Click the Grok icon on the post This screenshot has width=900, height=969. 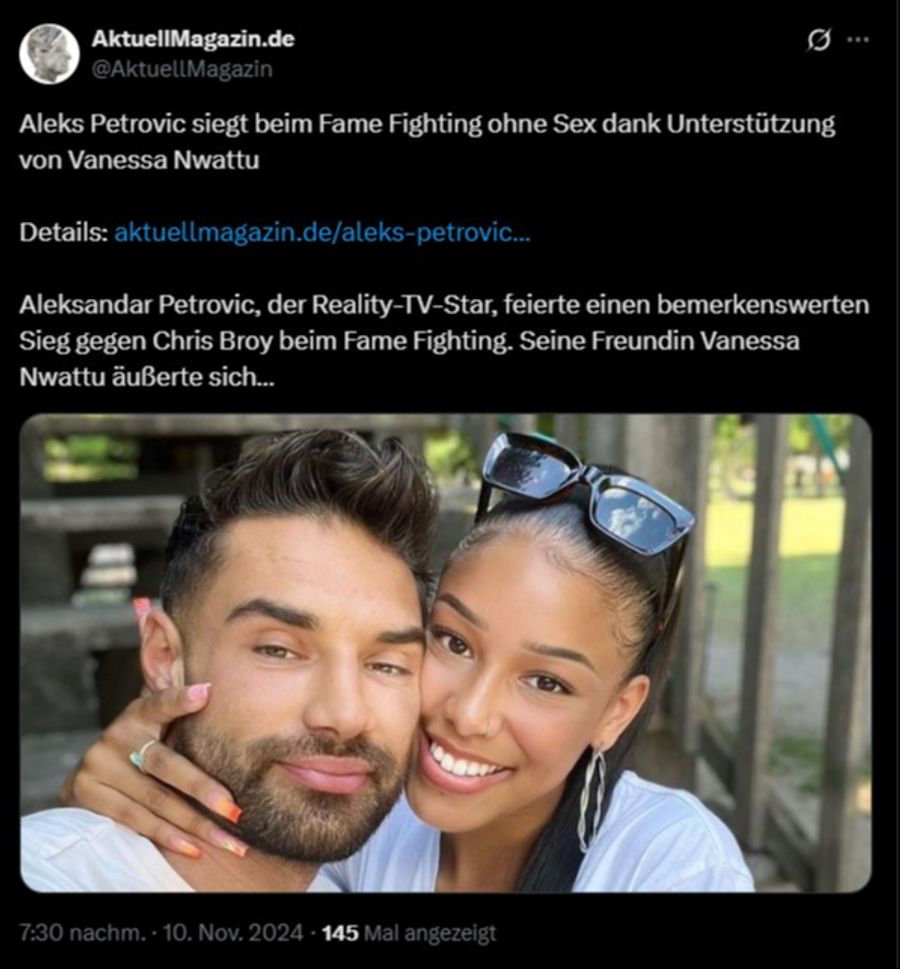pos(819,41)
